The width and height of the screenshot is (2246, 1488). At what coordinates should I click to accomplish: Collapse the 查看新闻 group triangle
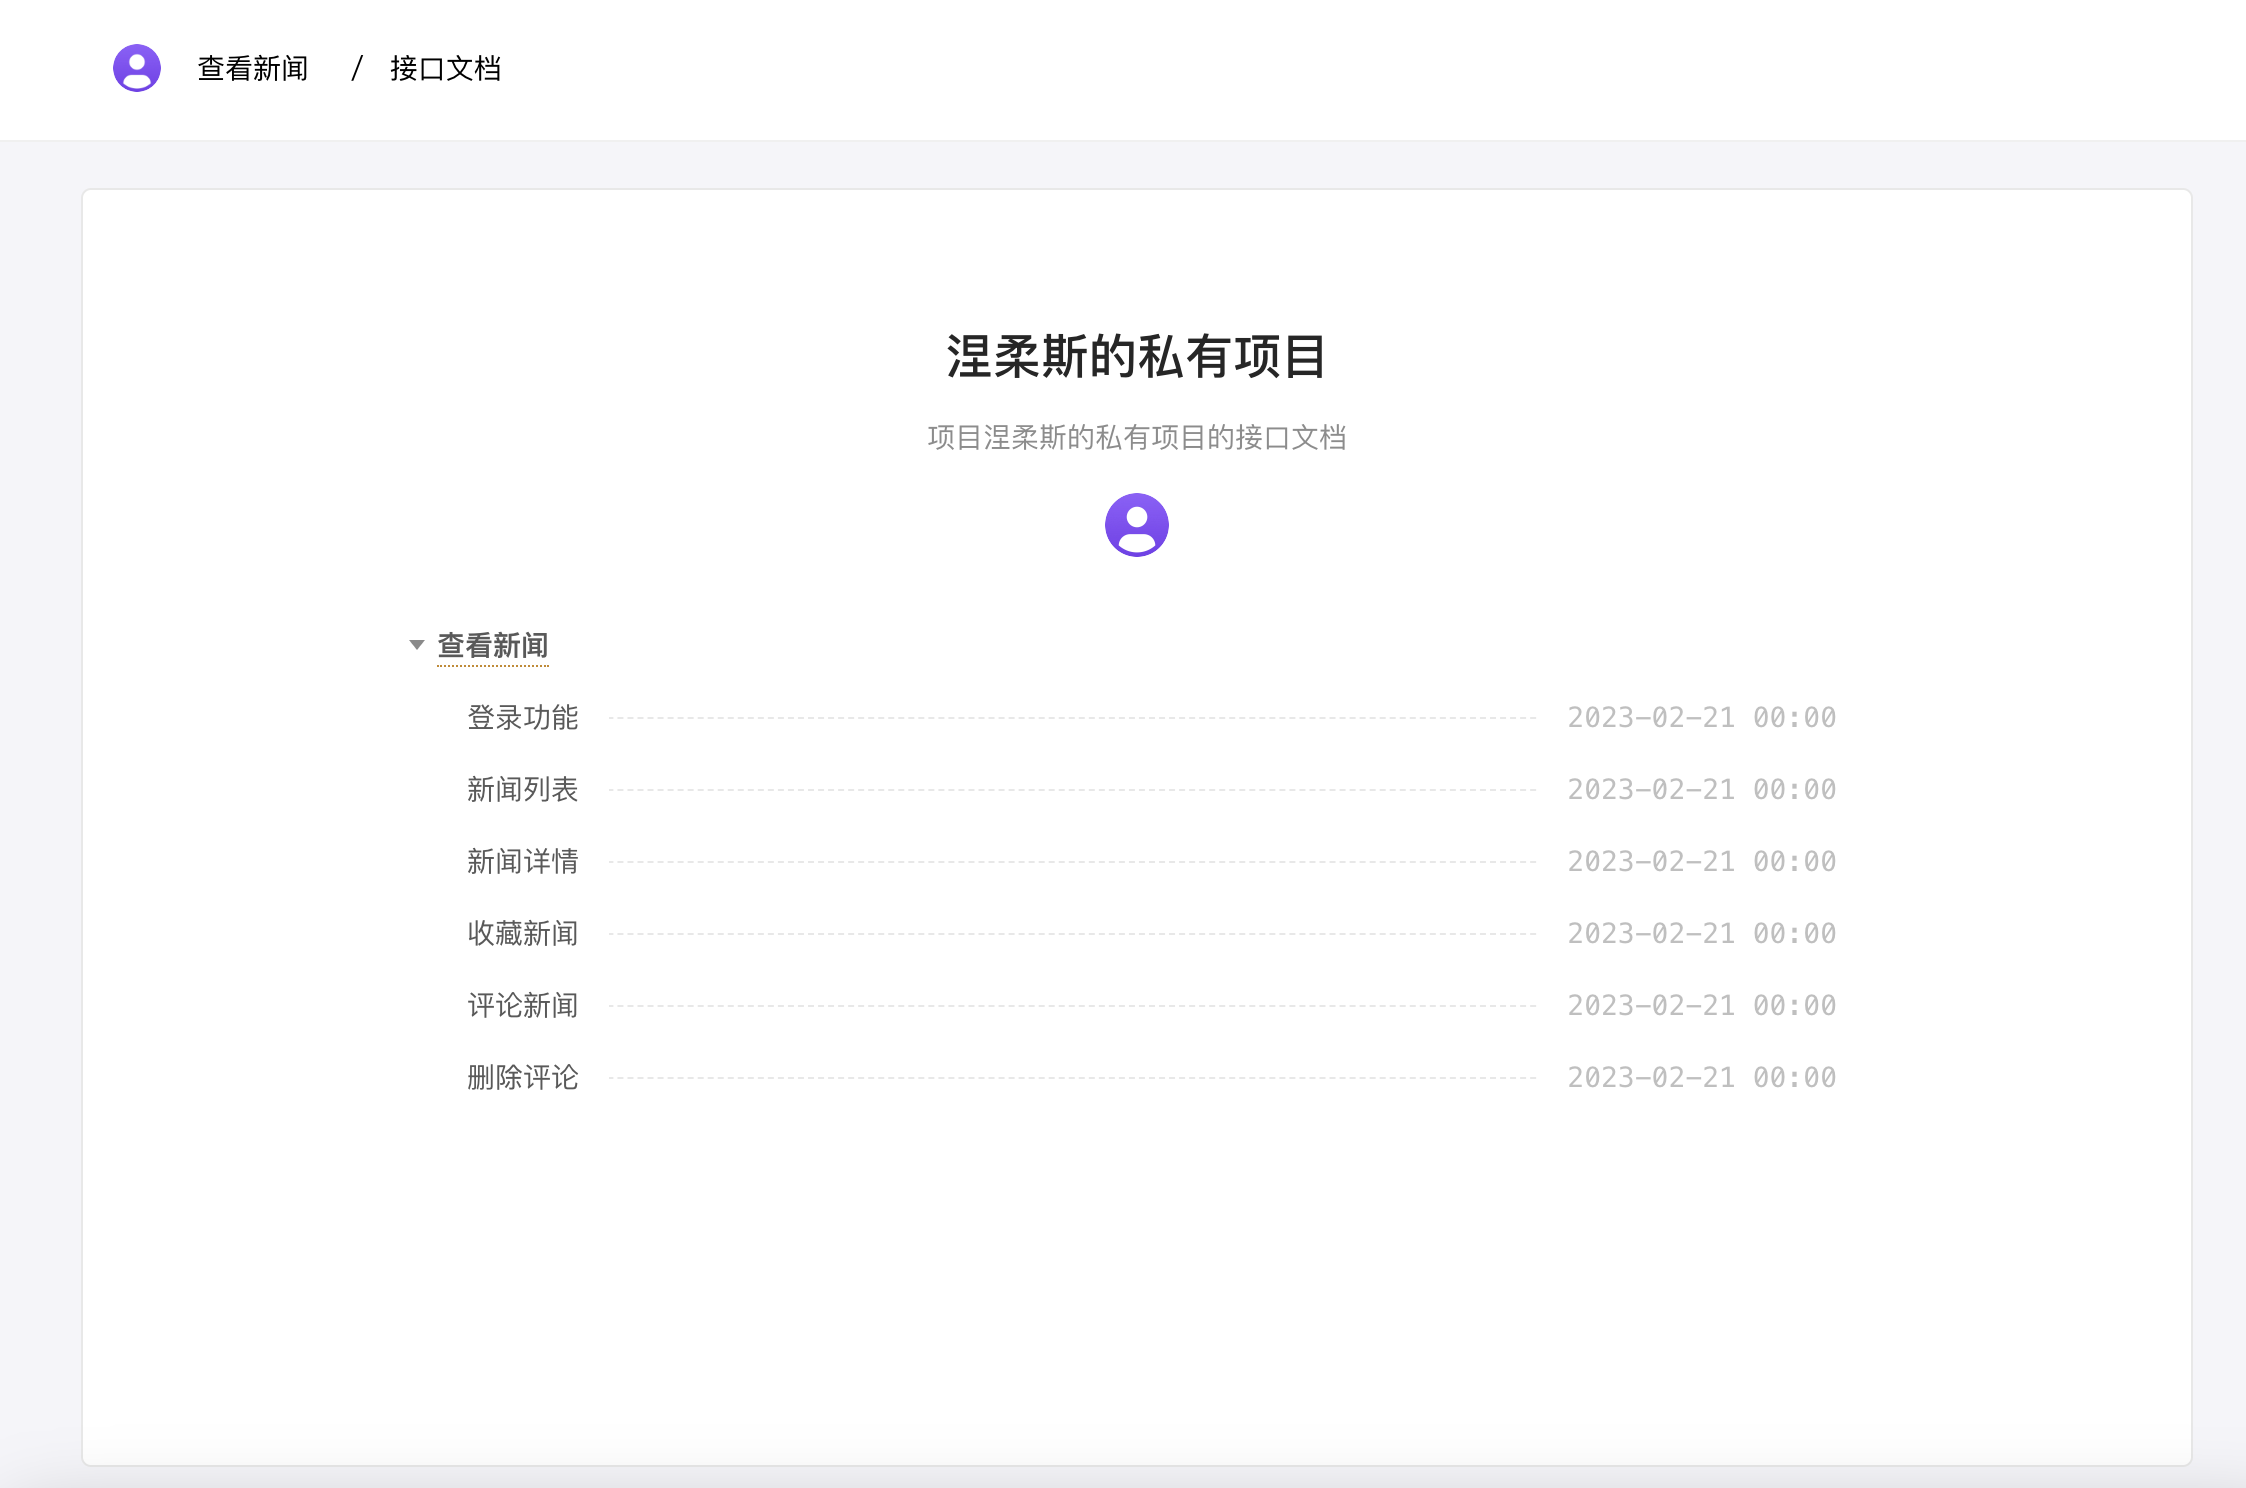tap(417, 645)
